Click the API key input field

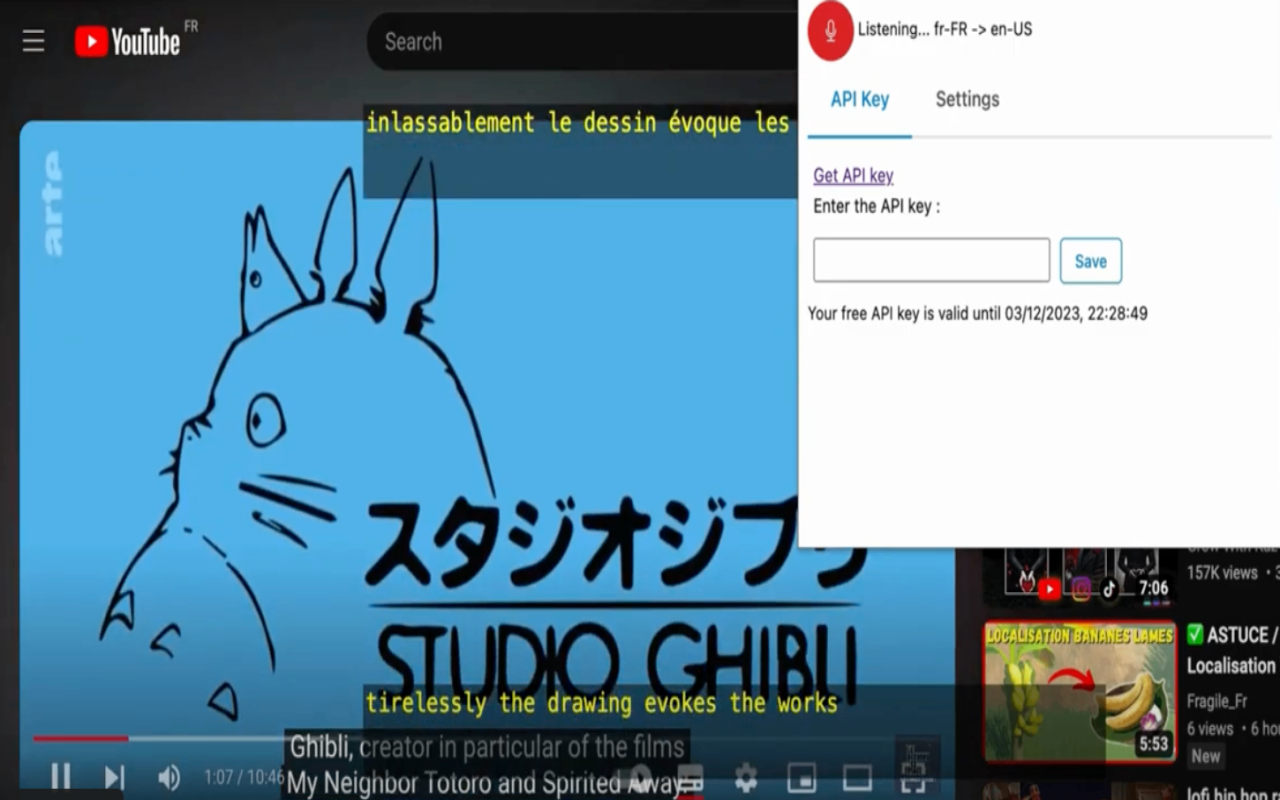click(x=931, y=260)
